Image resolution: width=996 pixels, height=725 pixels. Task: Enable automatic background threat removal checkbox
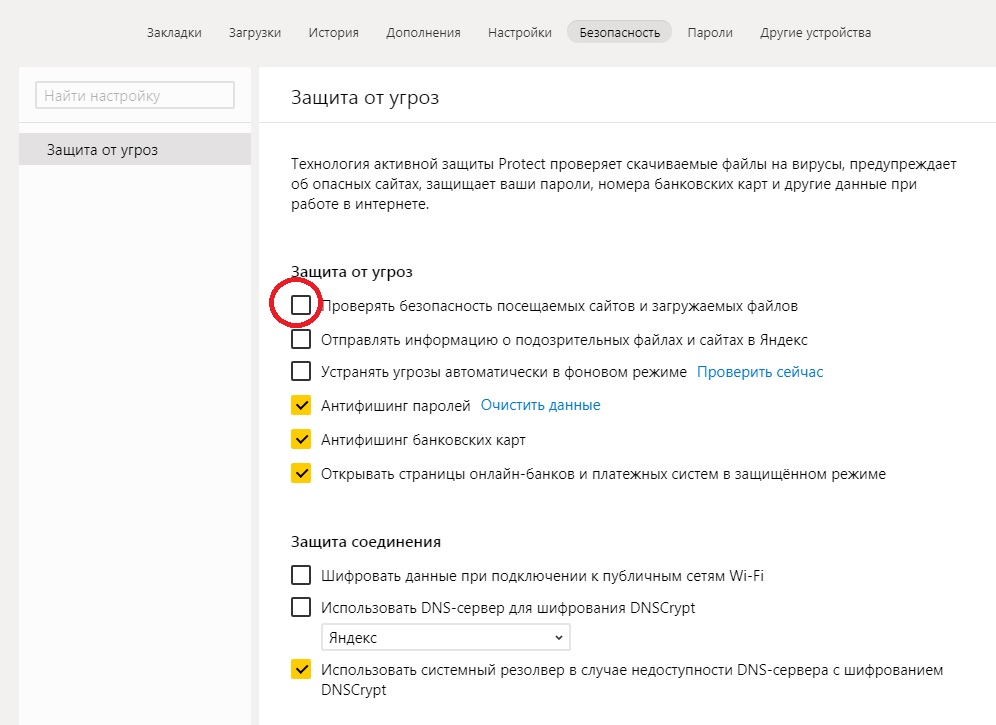pos(301,372)
